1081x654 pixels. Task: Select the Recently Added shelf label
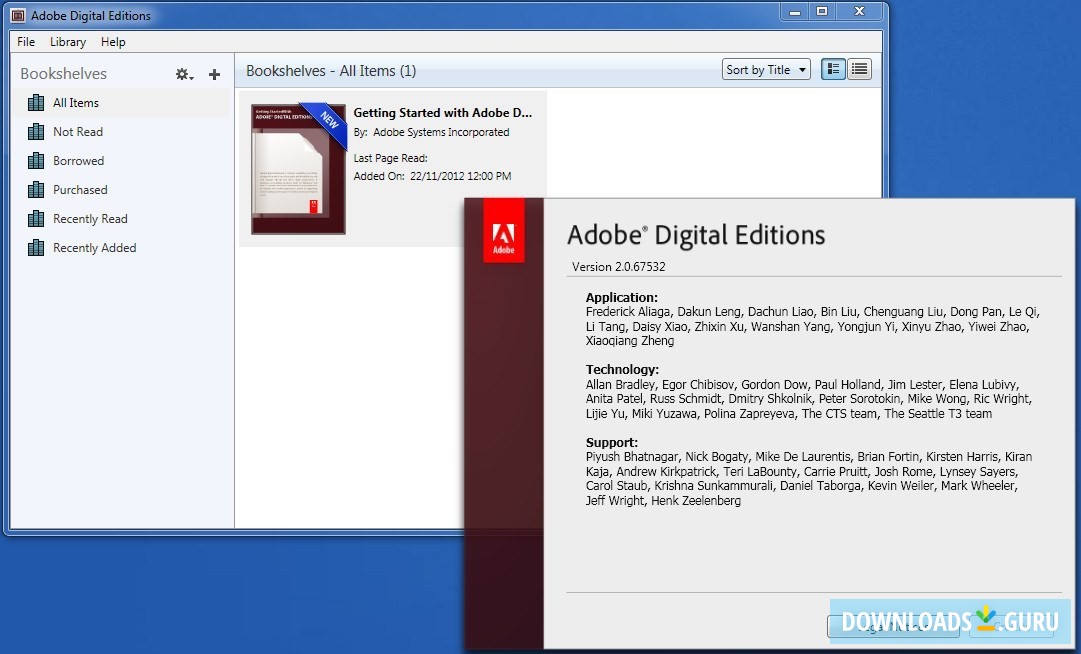[94, 247]
